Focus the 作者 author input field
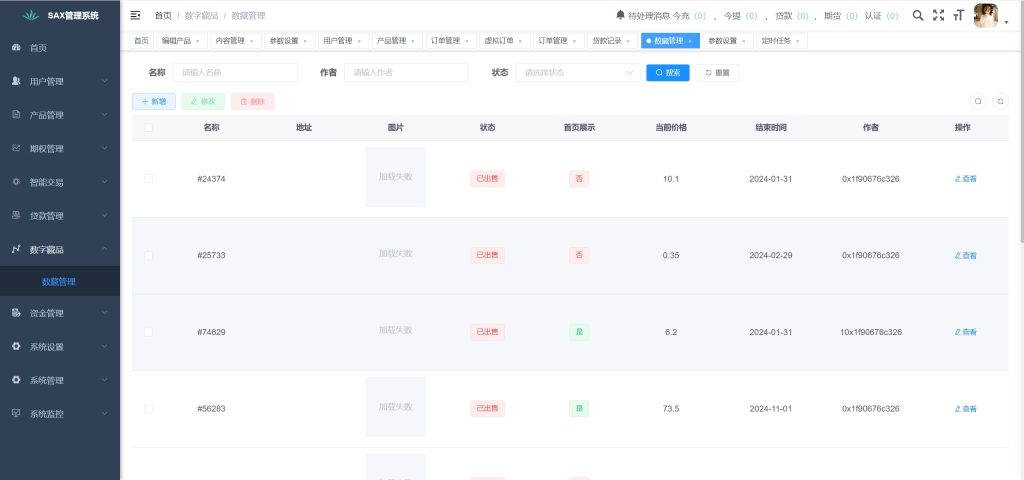This screenshot has width=1024, height=480. point(406,72)
